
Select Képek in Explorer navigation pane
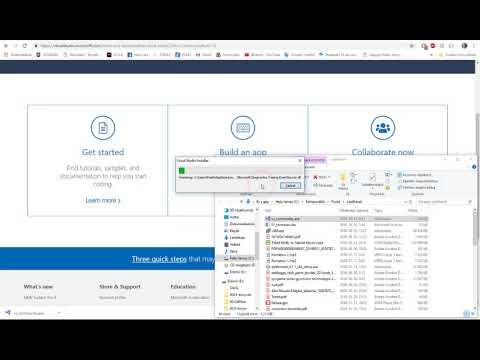(x=232, y=231)
